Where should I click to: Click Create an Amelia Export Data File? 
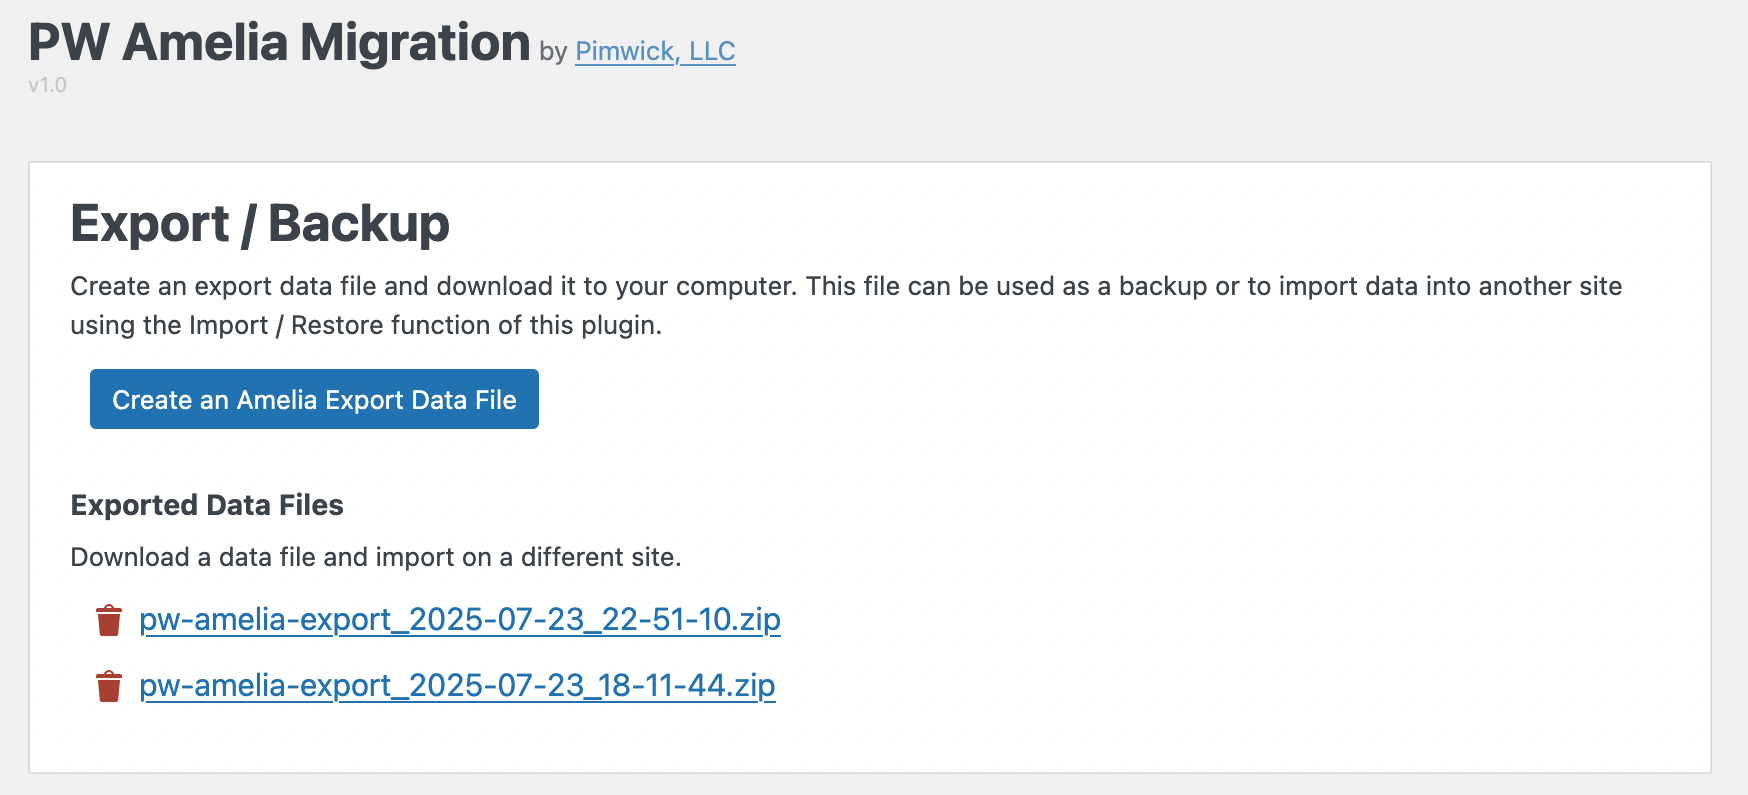coord(314,399)
